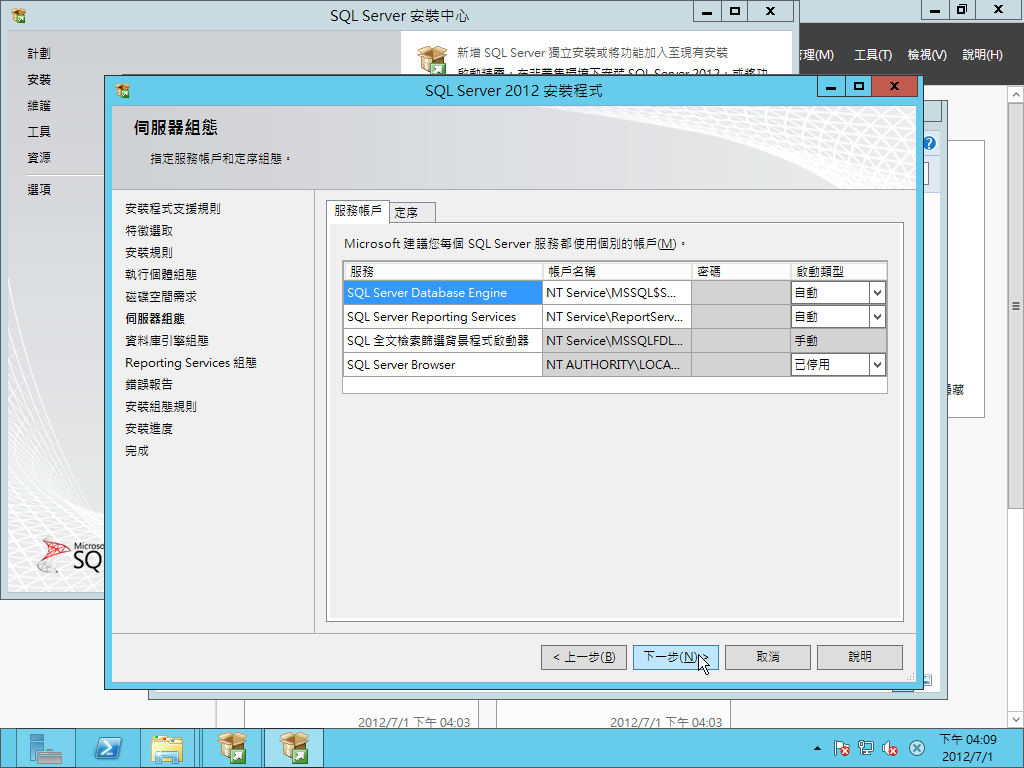Image resolution: width=1024 pixels, height=768 pixels.
Task: Click 執行個體組態 step in sidebar
Action: coord(161,275)
